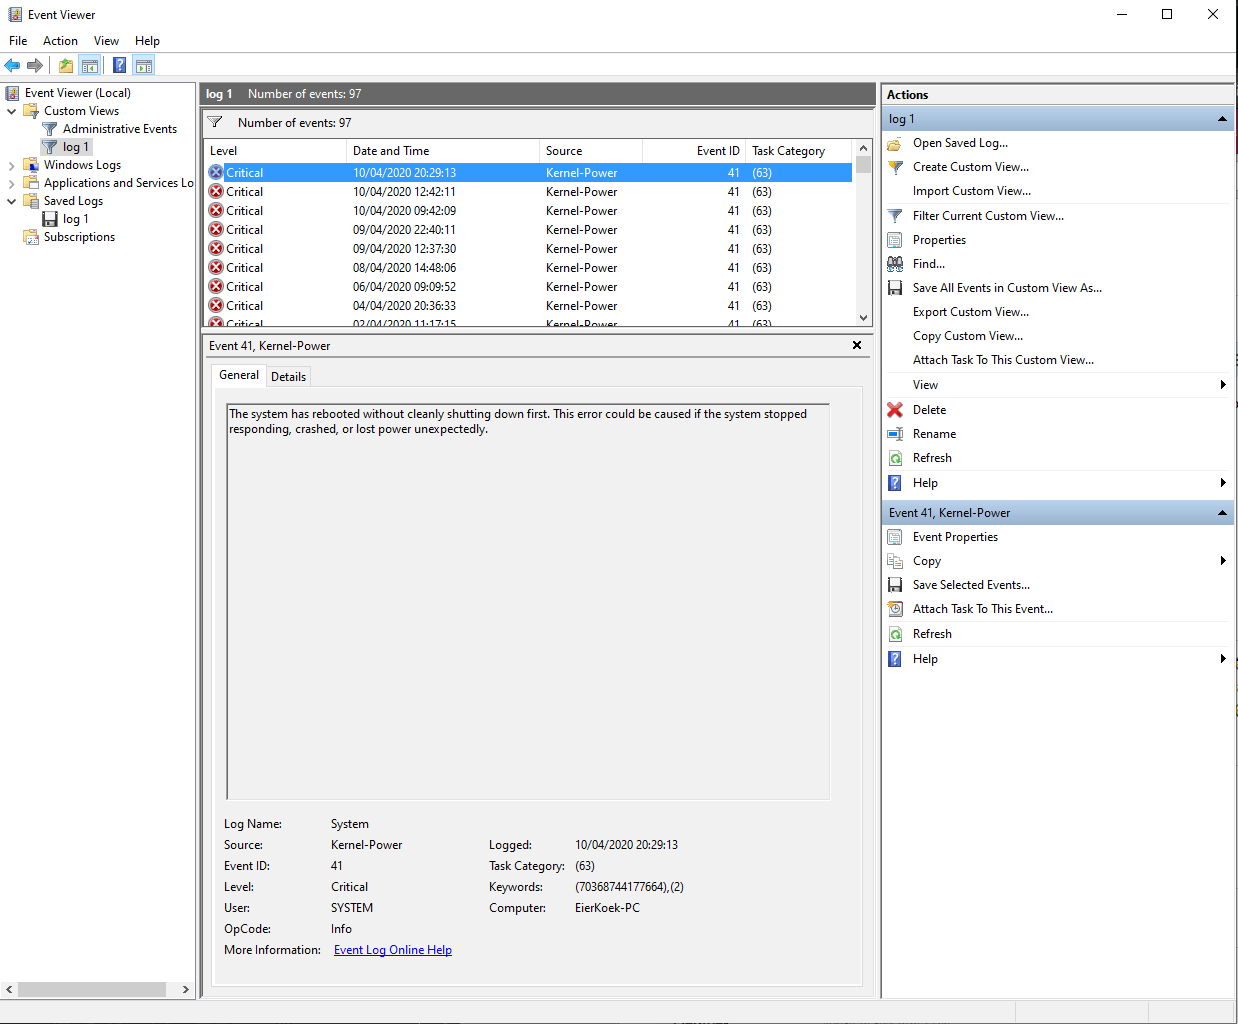This screenshot has width=1238, height=1024.
Task: Open the View submenu arrow in Actions
Action: [x=1223, y=385]
